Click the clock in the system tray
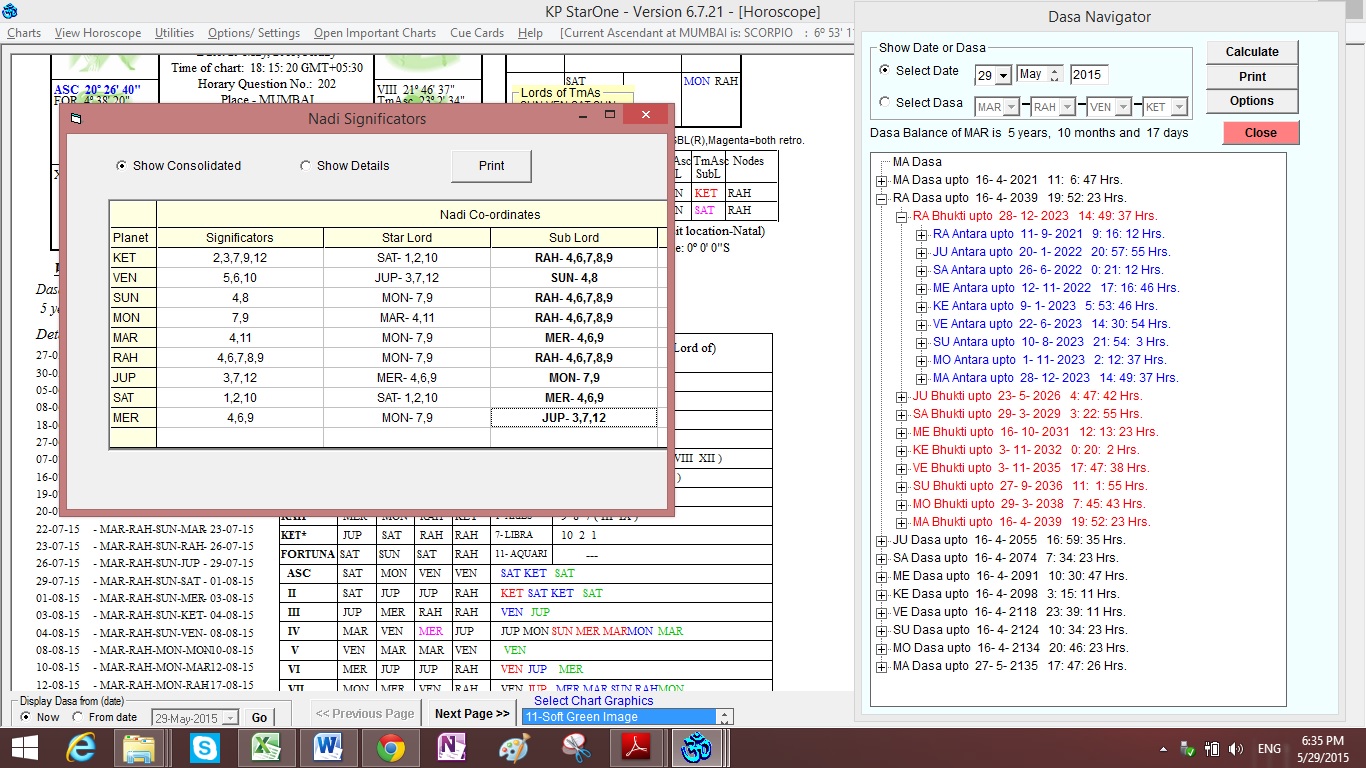 (x=1322, y=748)
